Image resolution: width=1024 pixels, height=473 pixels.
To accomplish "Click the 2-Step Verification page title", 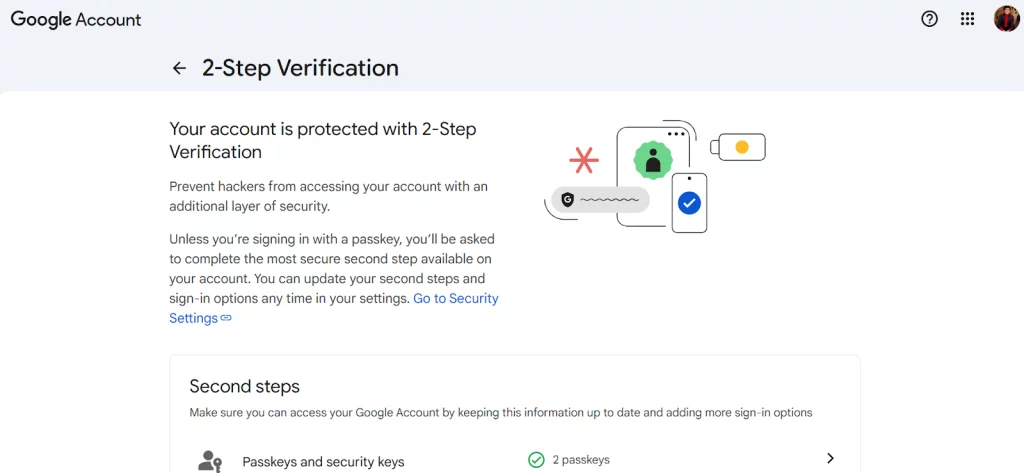I will click(300, 68).
